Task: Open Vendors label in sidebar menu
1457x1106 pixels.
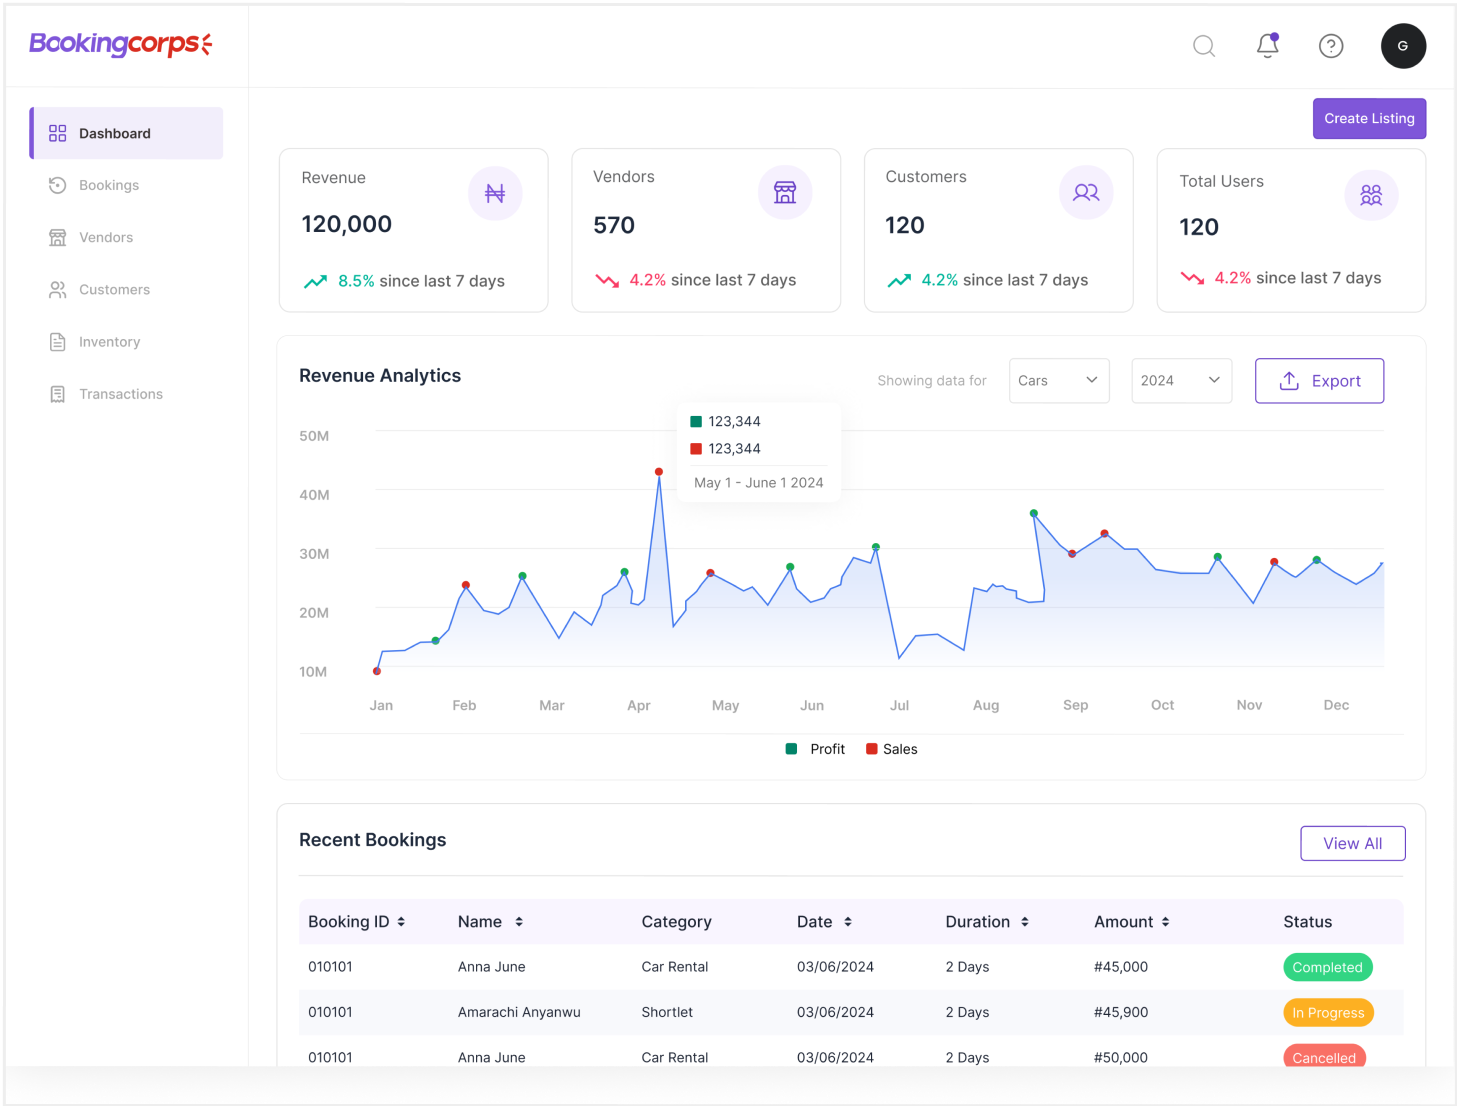Action: tap(106, 237)
